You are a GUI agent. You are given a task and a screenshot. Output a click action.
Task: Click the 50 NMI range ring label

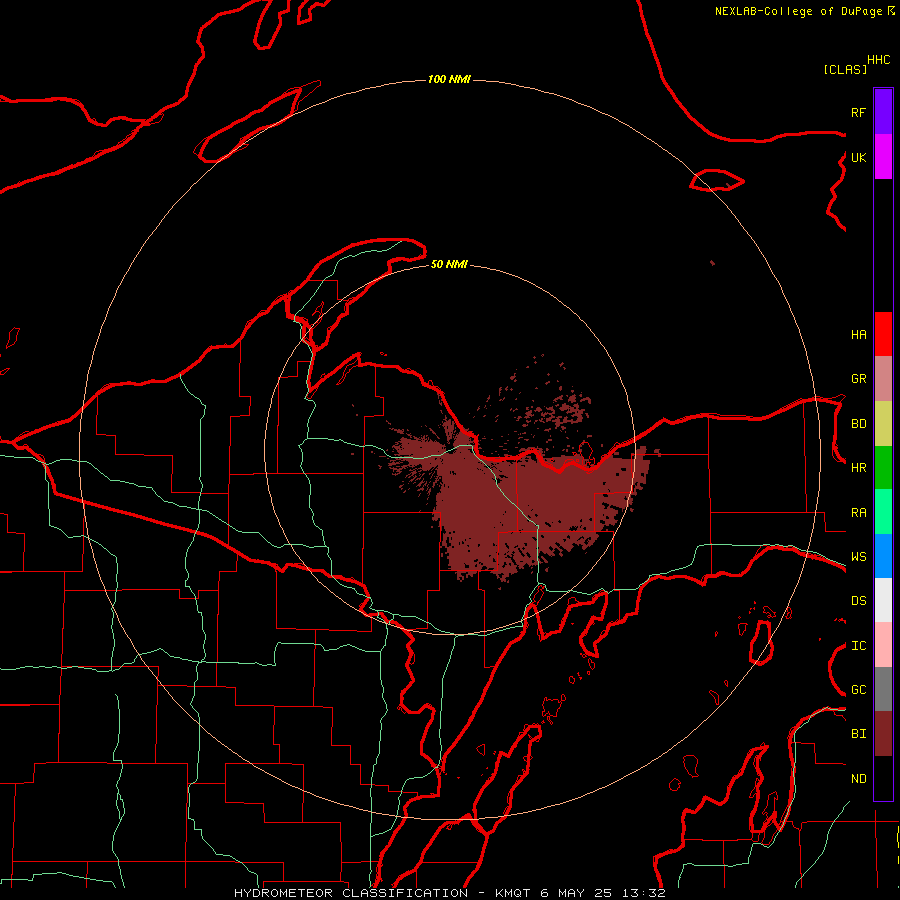(449, 264)
